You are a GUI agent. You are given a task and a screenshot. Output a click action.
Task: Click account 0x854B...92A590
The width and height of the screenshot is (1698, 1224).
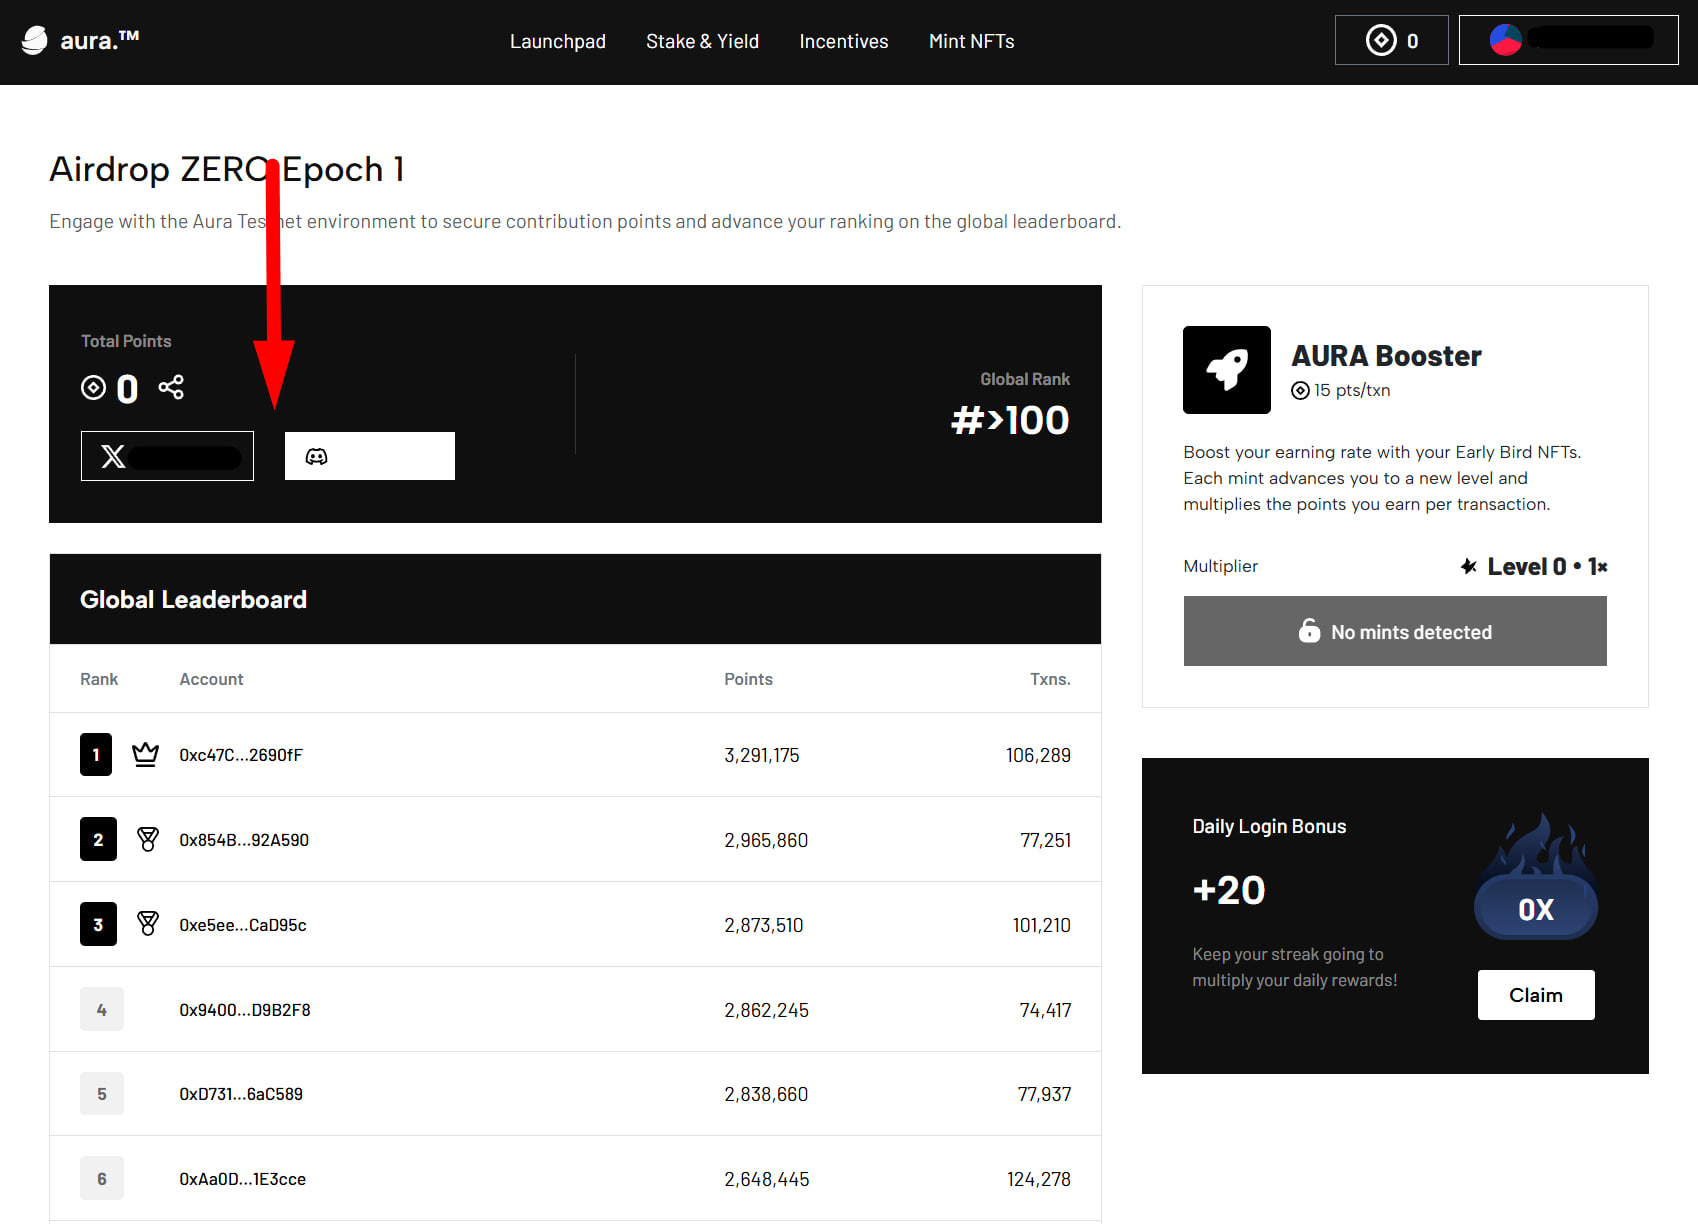244,840
